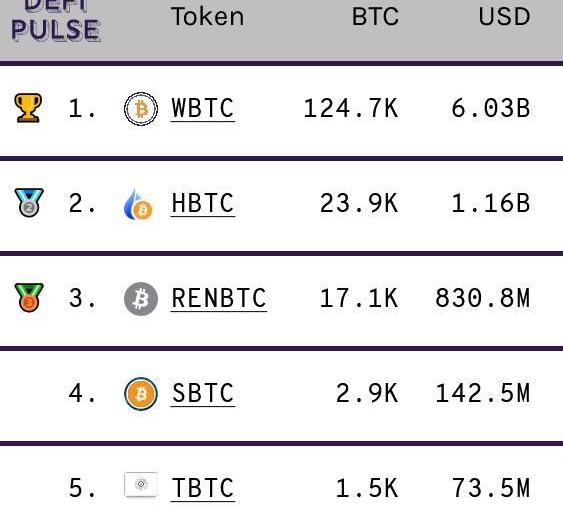Open the WBTC token link

pos(203,109)
